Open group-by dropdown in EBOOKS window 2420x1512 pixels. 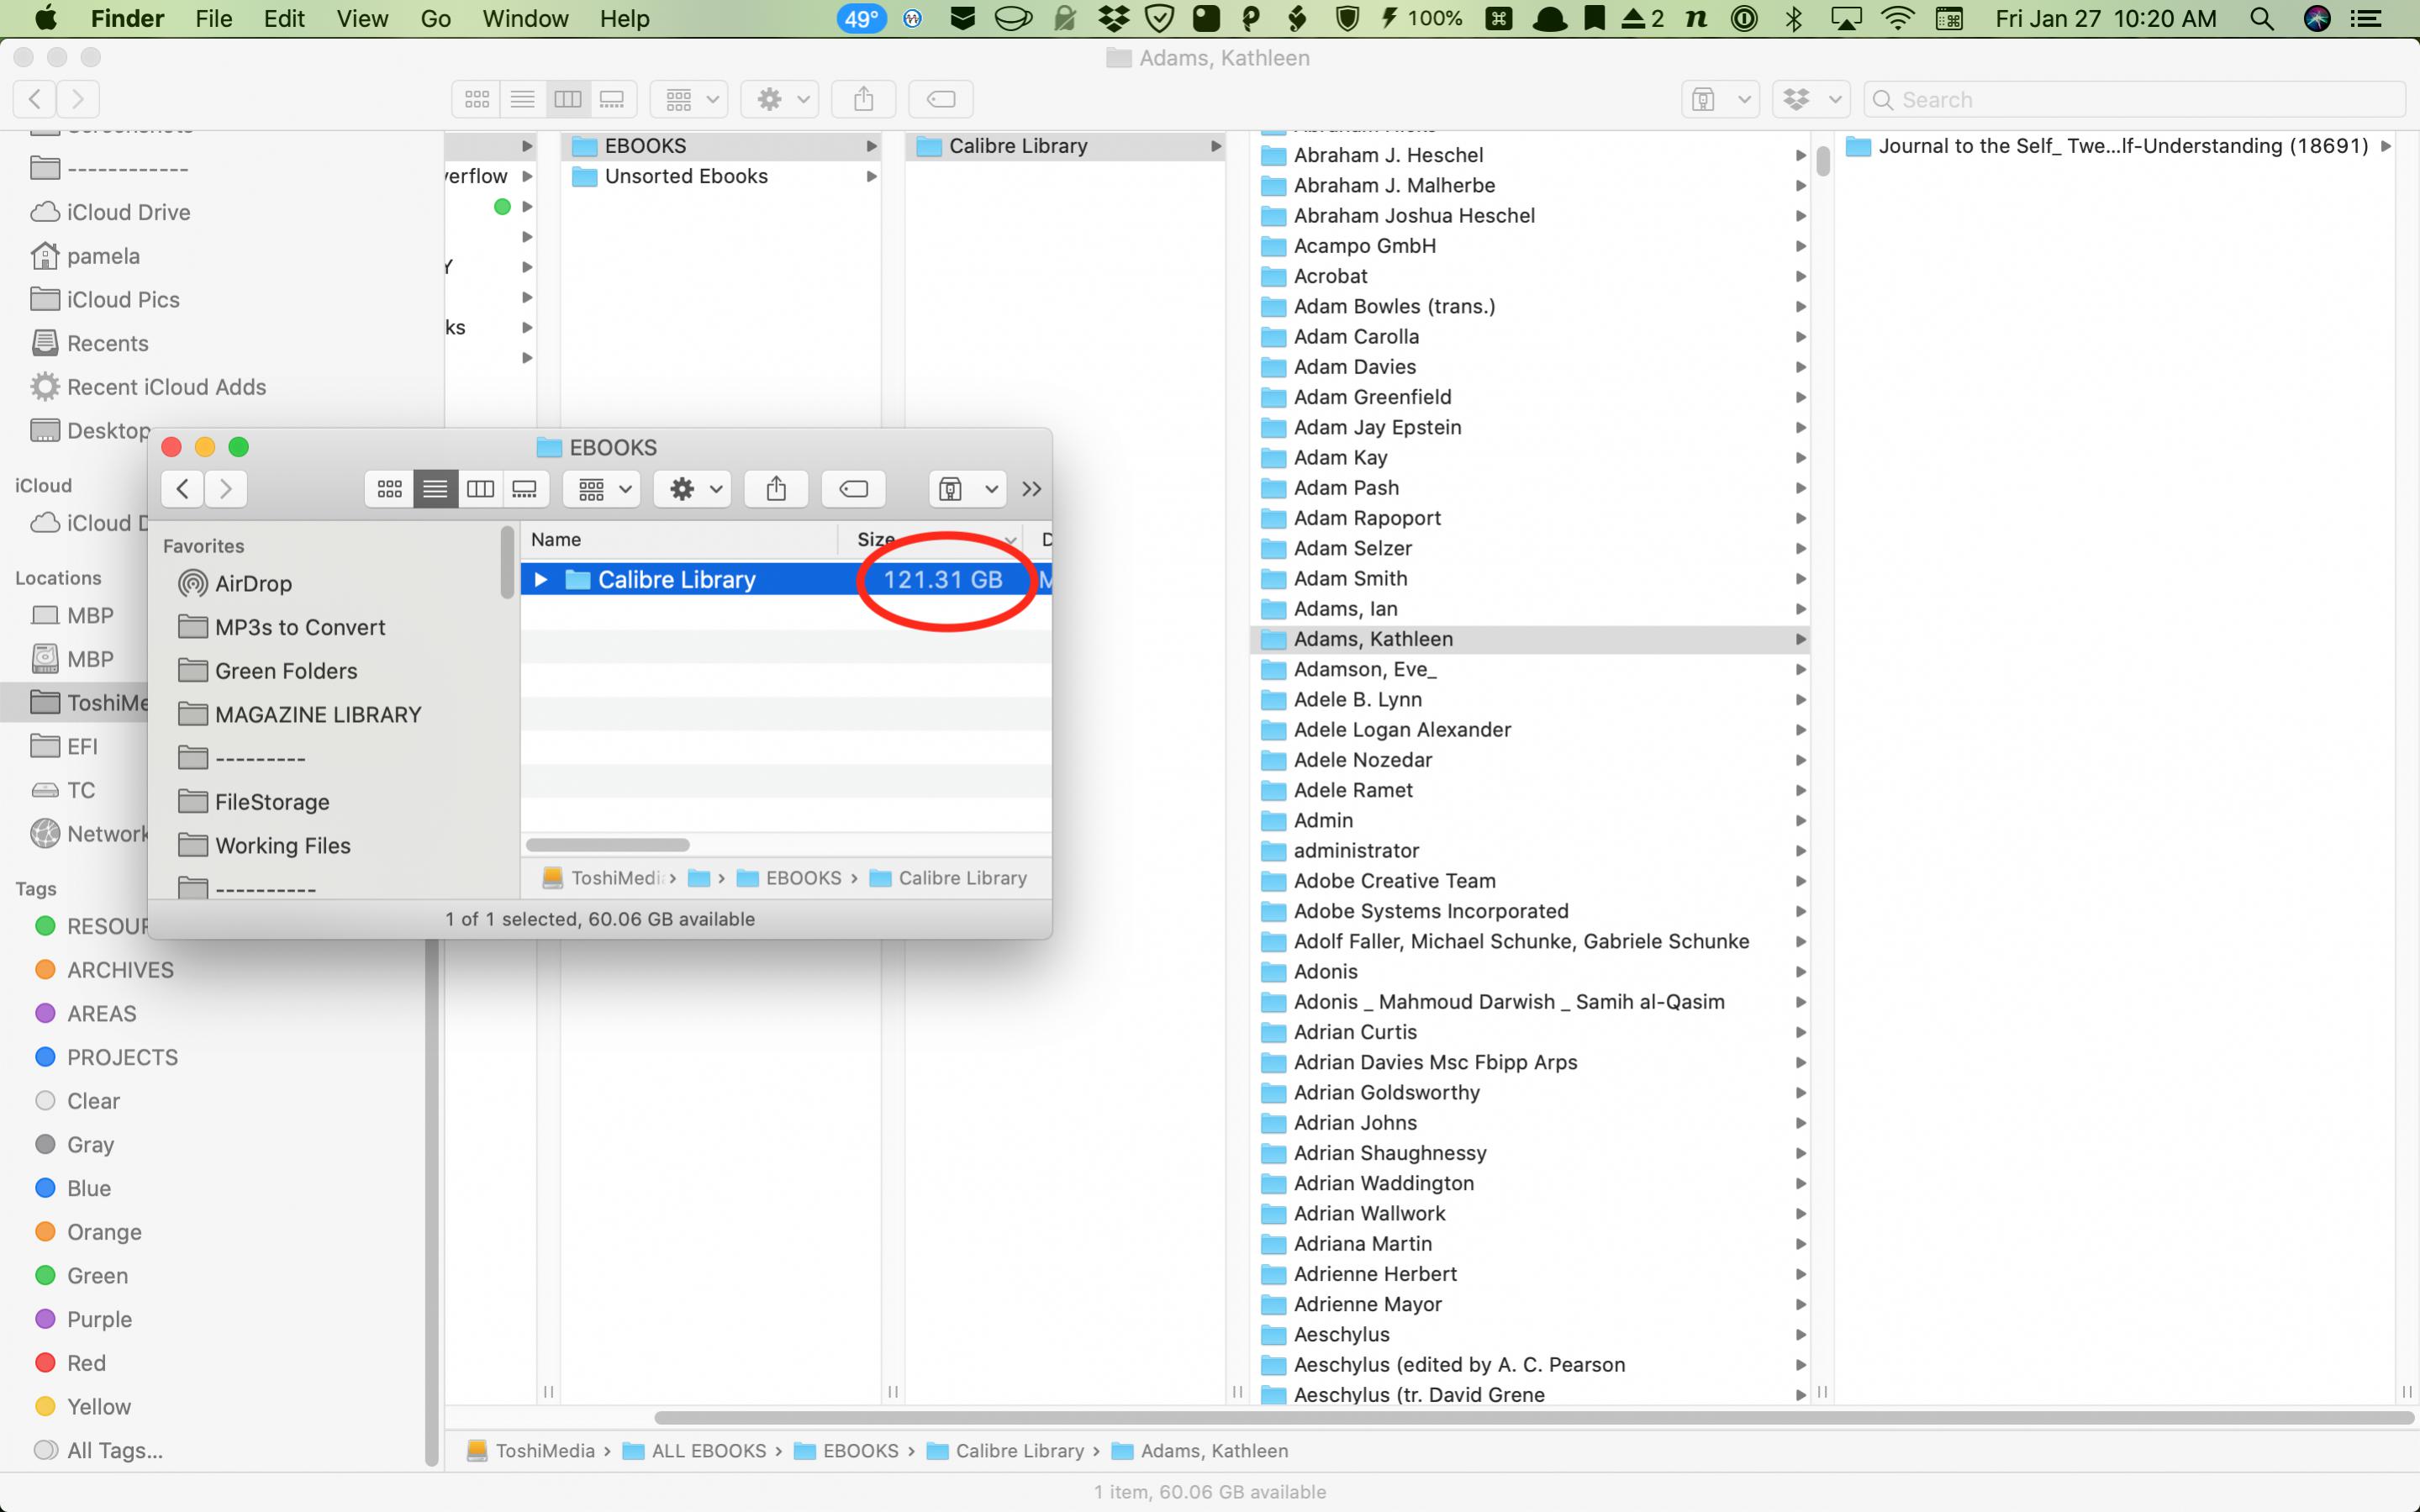pyautogui.click(x=602, y=489)
